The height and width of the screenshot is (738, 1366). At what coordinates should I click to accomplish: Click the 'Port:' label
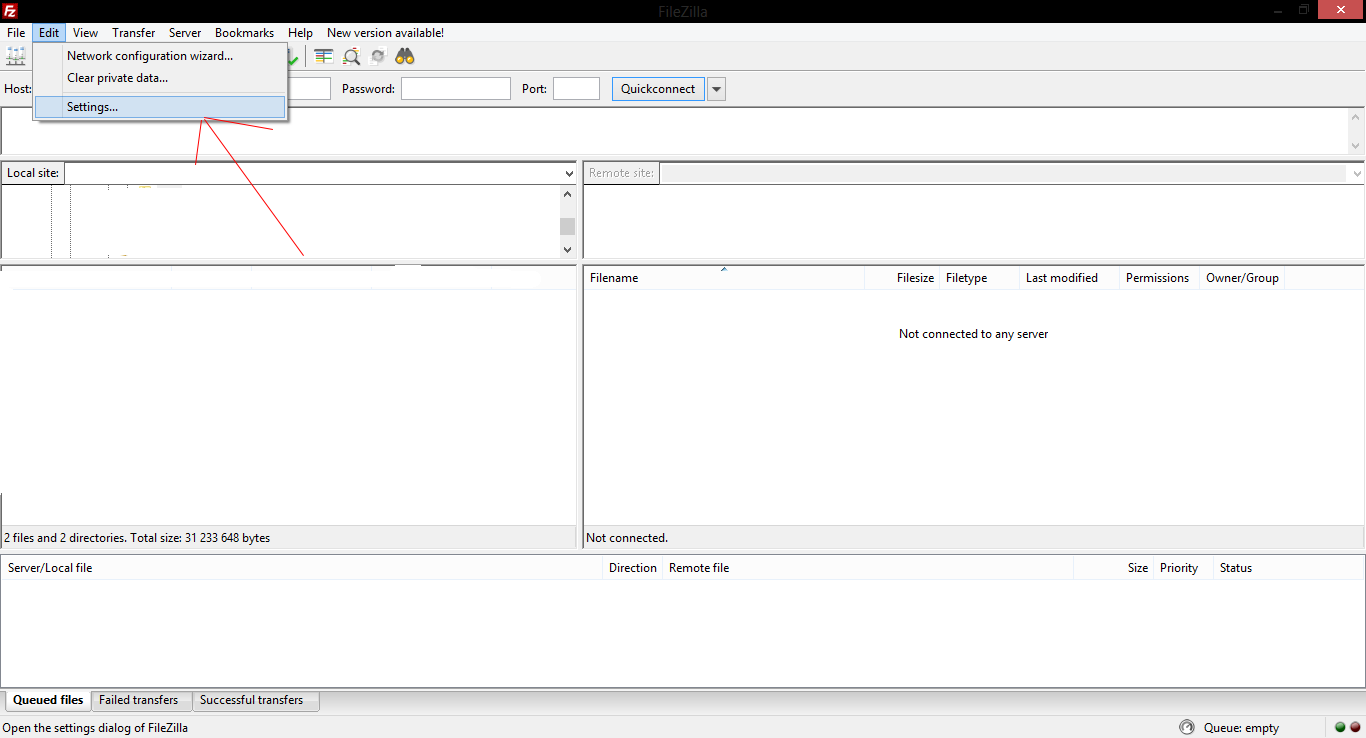coord(534,89)
